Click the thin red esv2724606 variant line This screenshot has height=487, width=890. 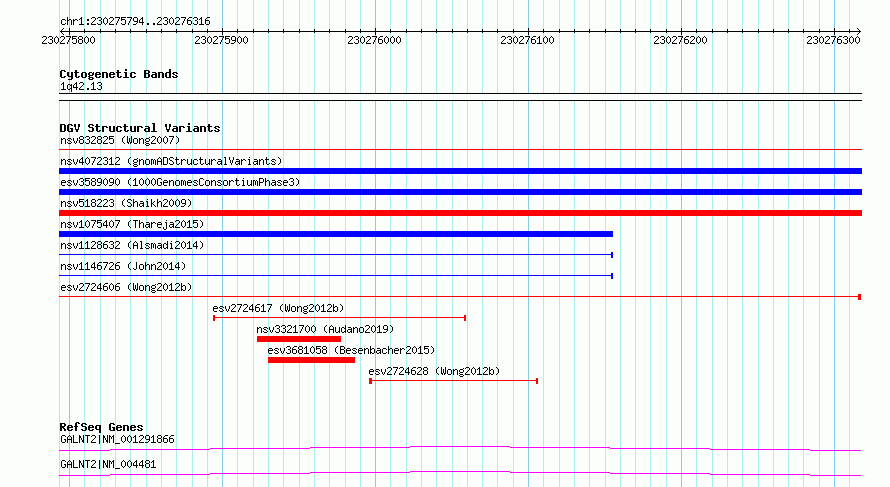click(460, 297)
